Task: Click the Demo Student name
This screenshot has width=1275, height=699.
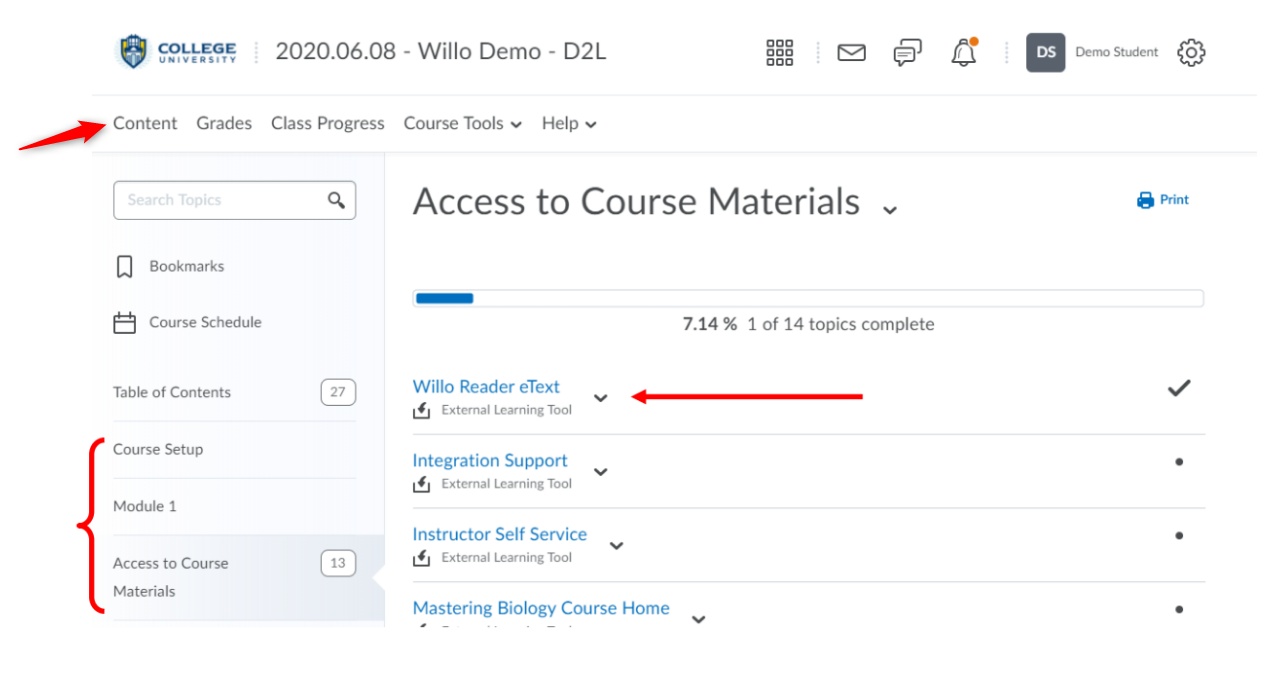Action: pos(1117,52)
